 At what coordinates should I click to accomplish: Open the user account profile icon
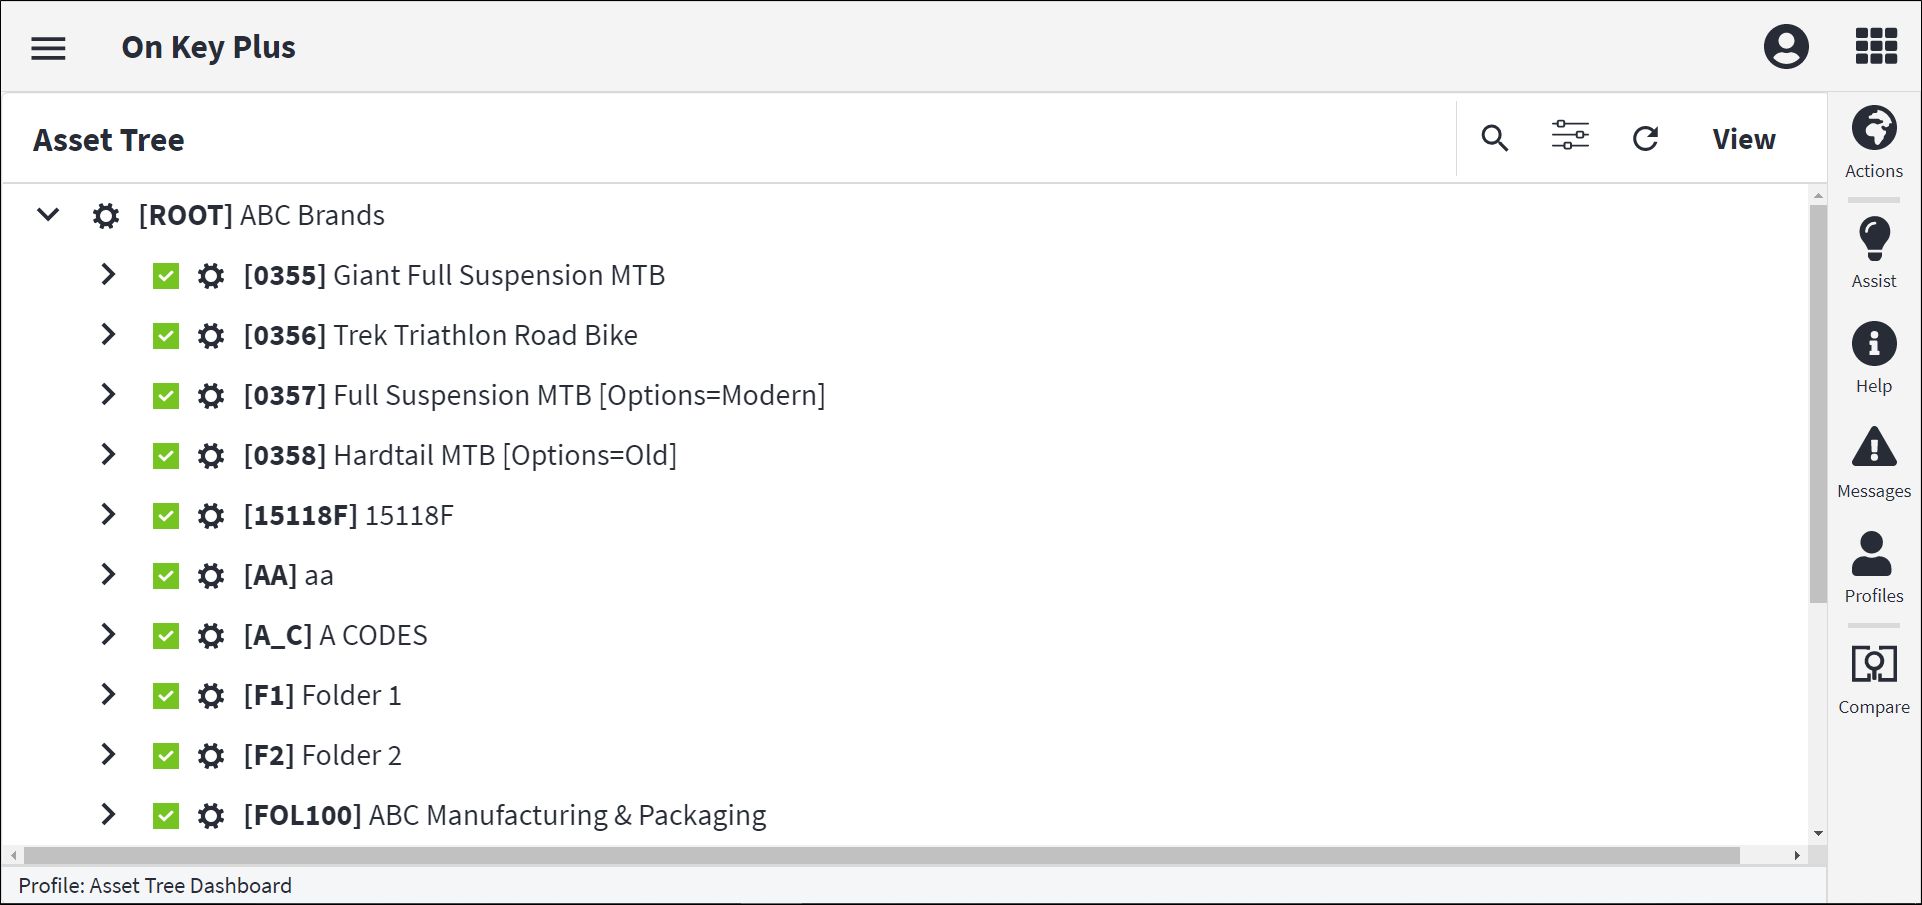click(x=1786, y=47)
